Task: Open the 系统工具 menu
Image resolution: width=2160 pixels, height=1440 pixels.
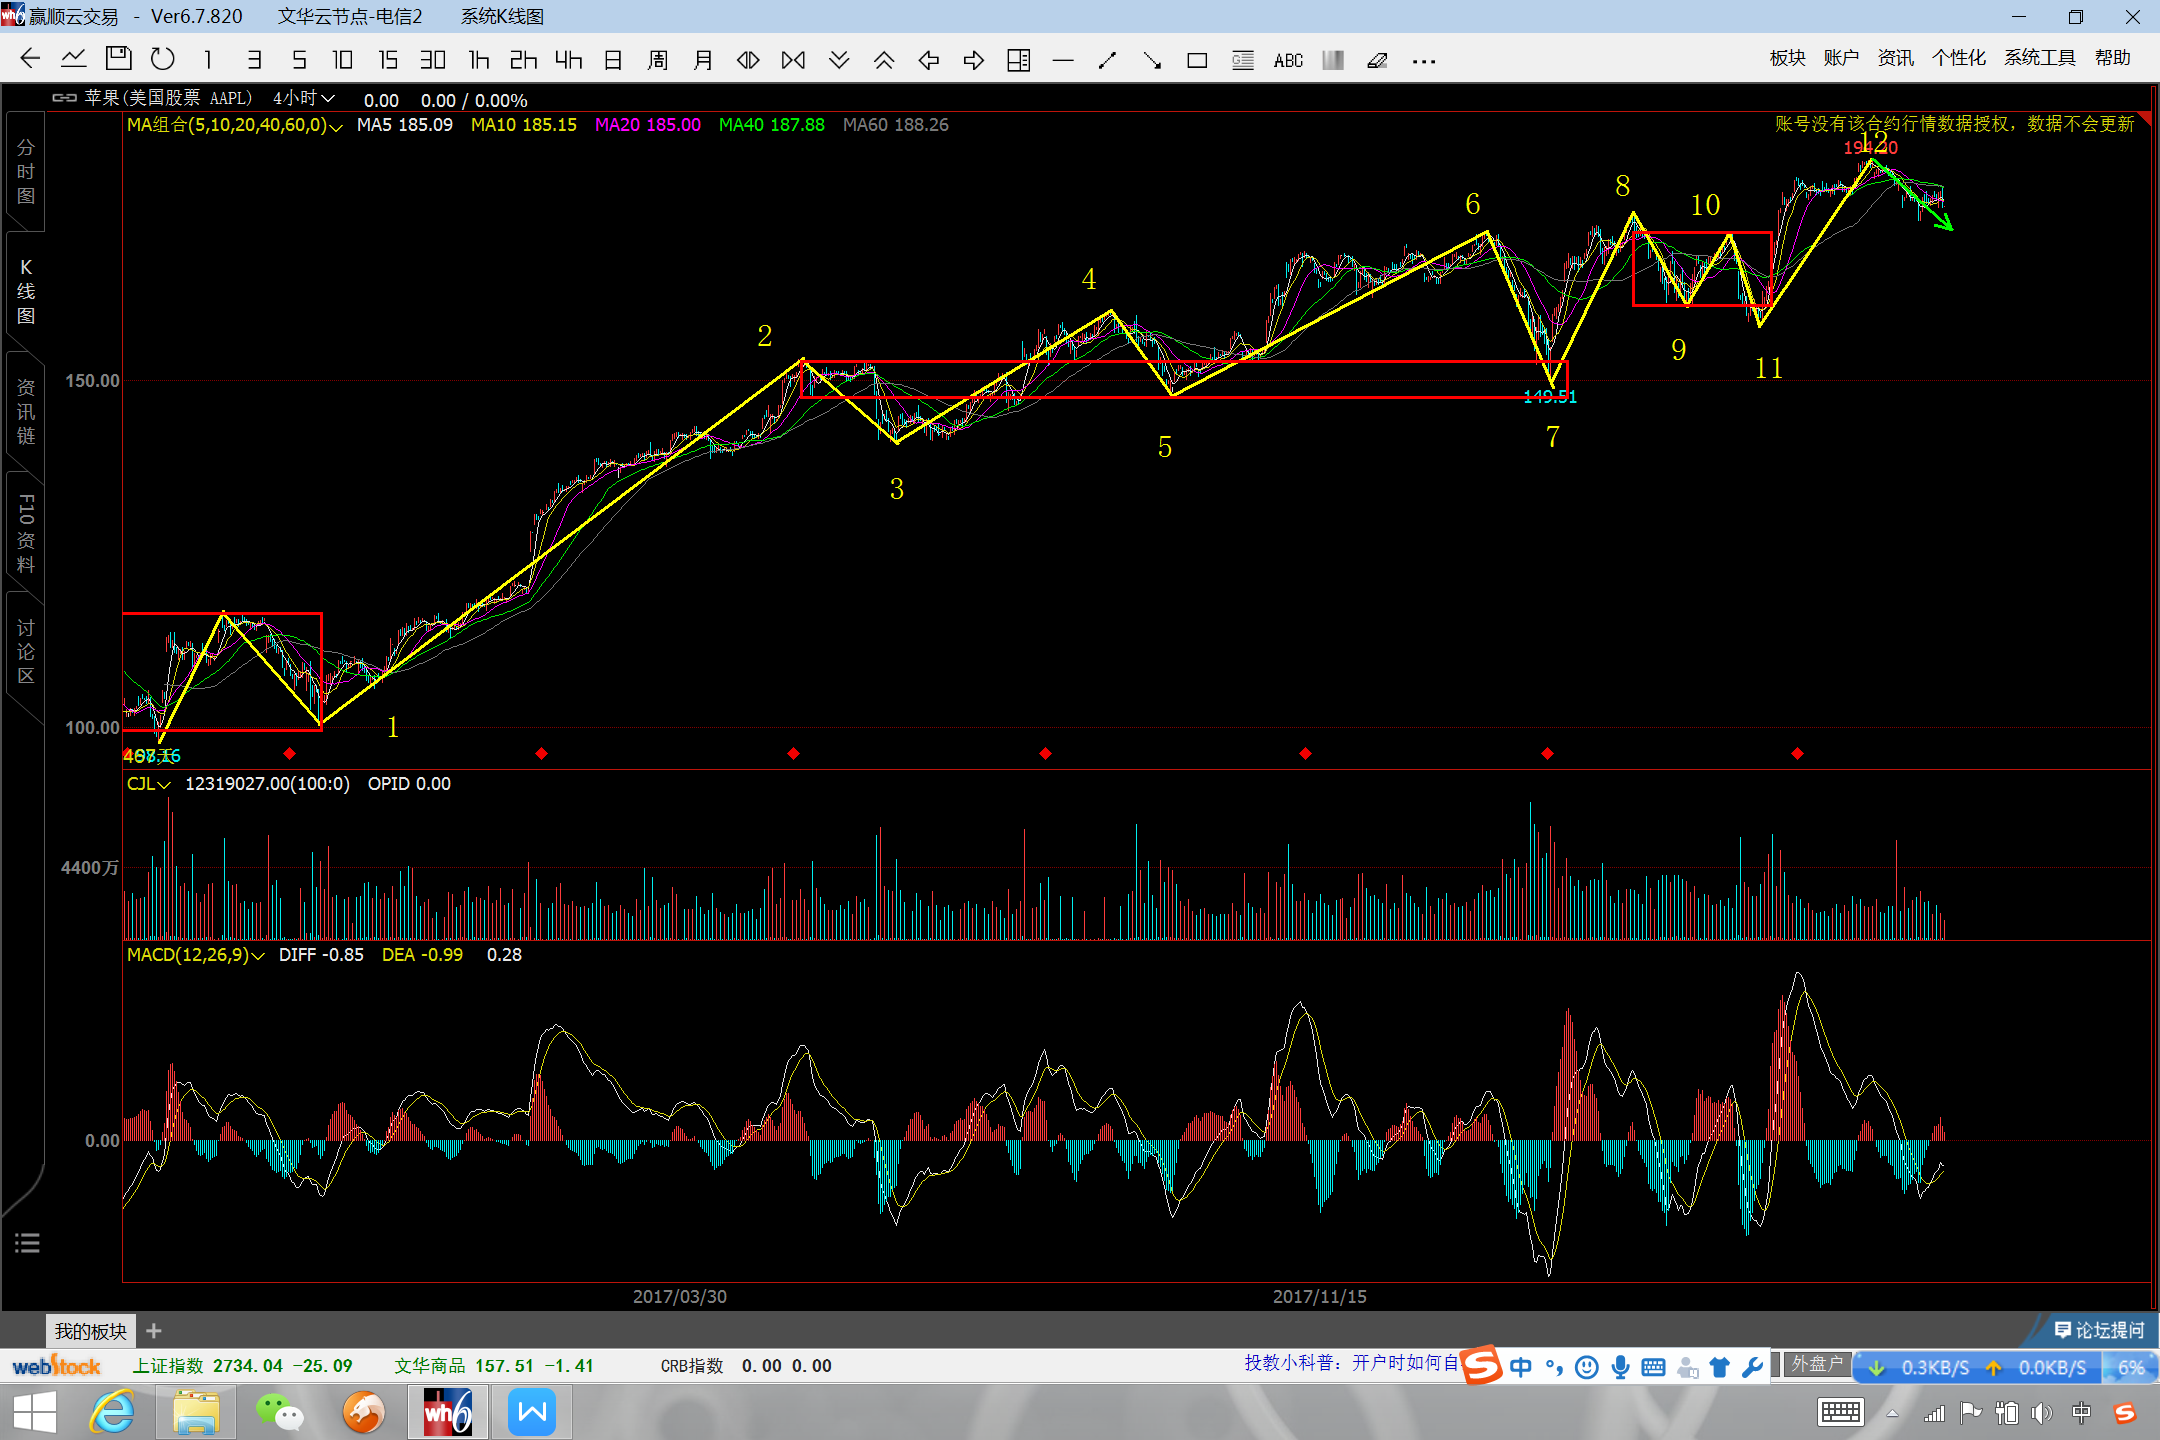Action: [2039, 58]
